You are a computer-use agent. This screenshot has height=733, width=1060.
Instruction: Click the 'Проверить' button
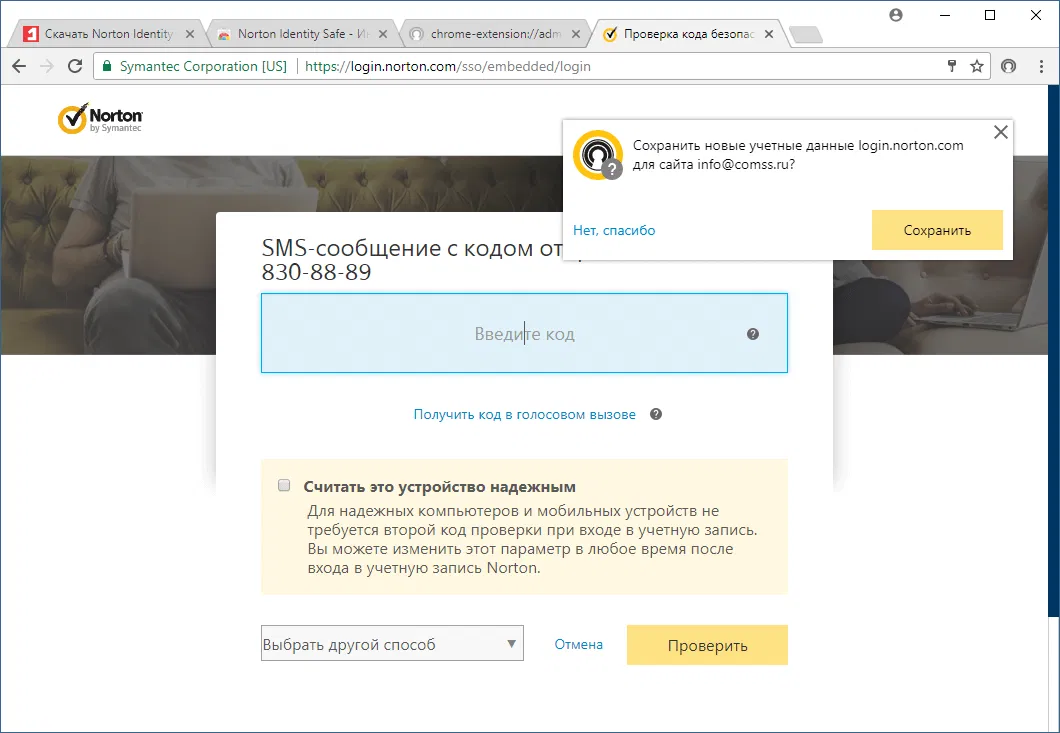pyautogui.click(x=707, y=645)
